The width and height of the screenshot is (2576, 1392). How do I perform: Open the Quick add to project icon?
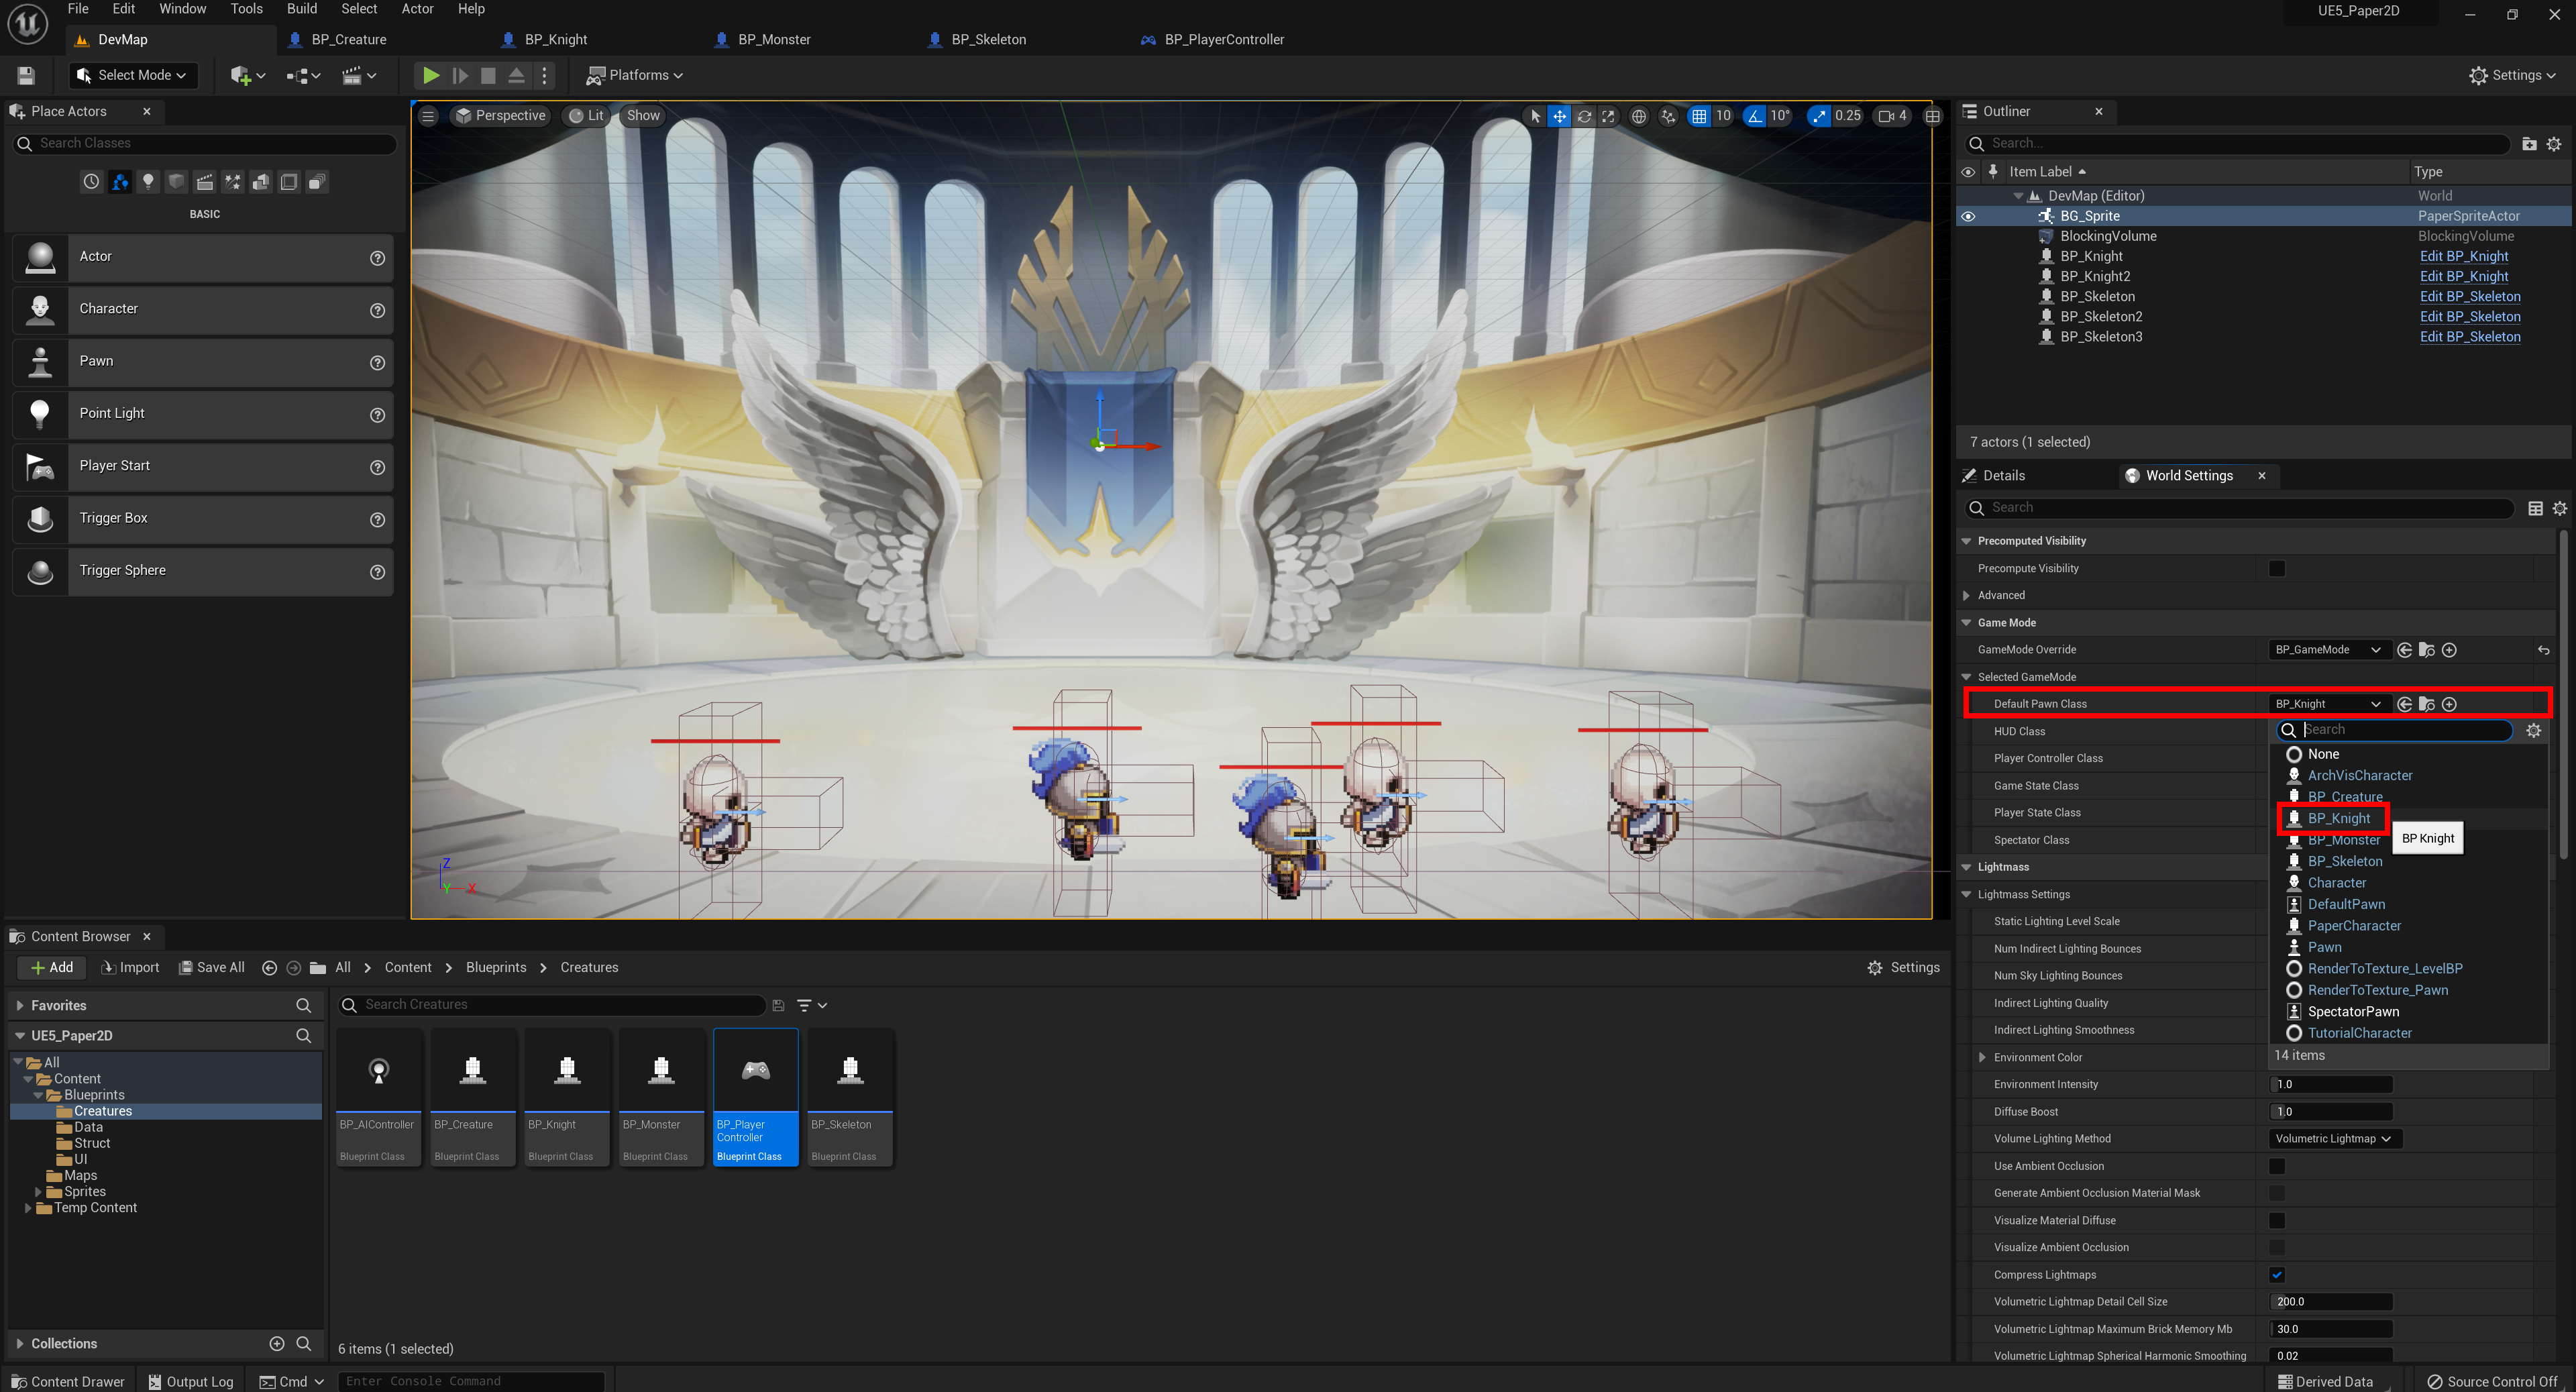[247, 75]
